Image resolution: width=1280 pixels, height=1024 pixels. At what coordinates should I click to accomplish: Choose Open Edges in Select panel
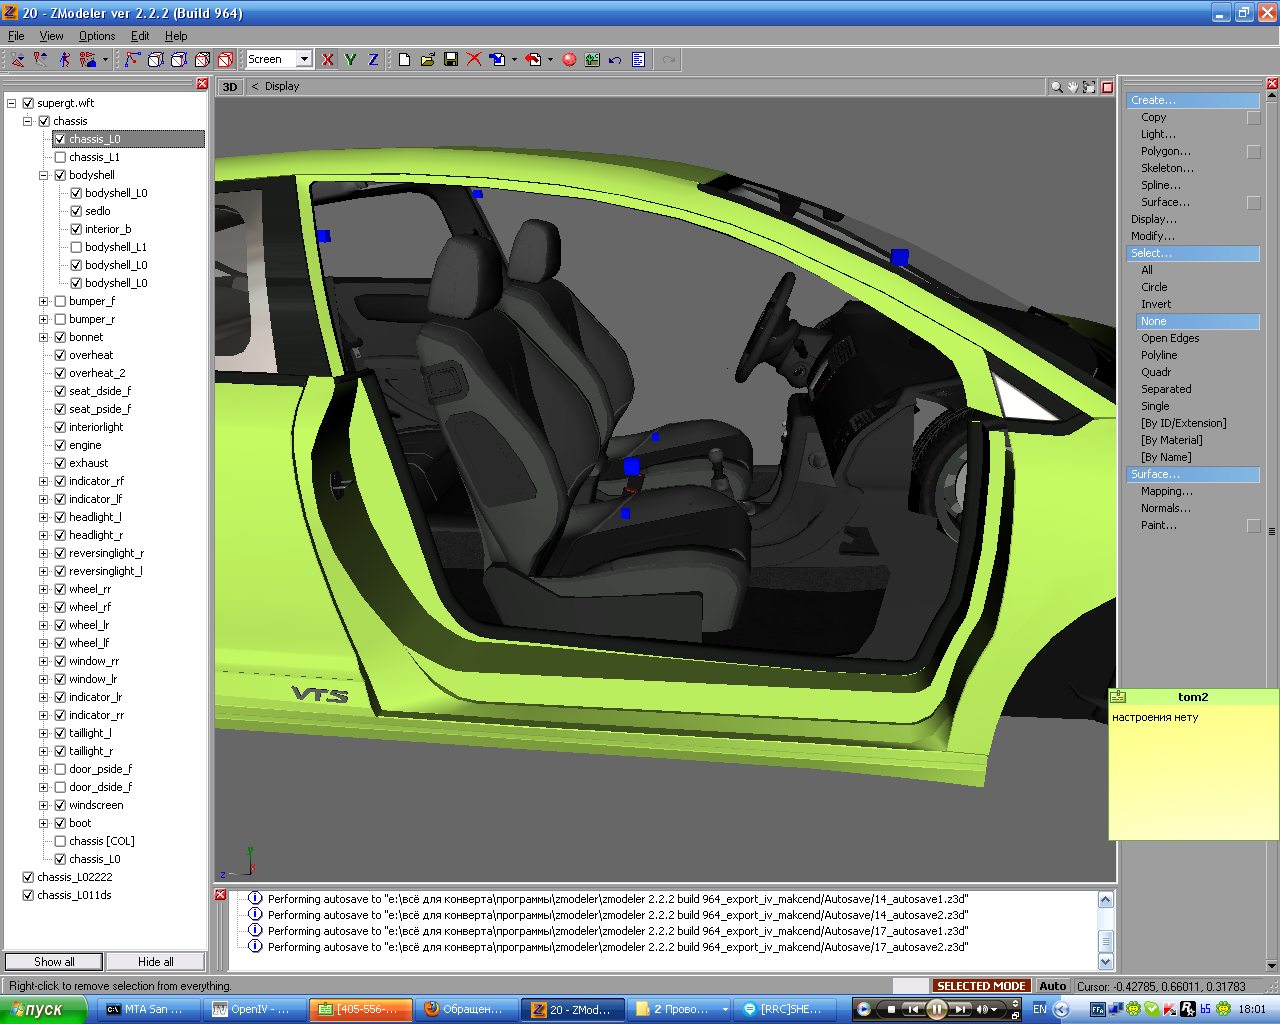(1170, 338)
